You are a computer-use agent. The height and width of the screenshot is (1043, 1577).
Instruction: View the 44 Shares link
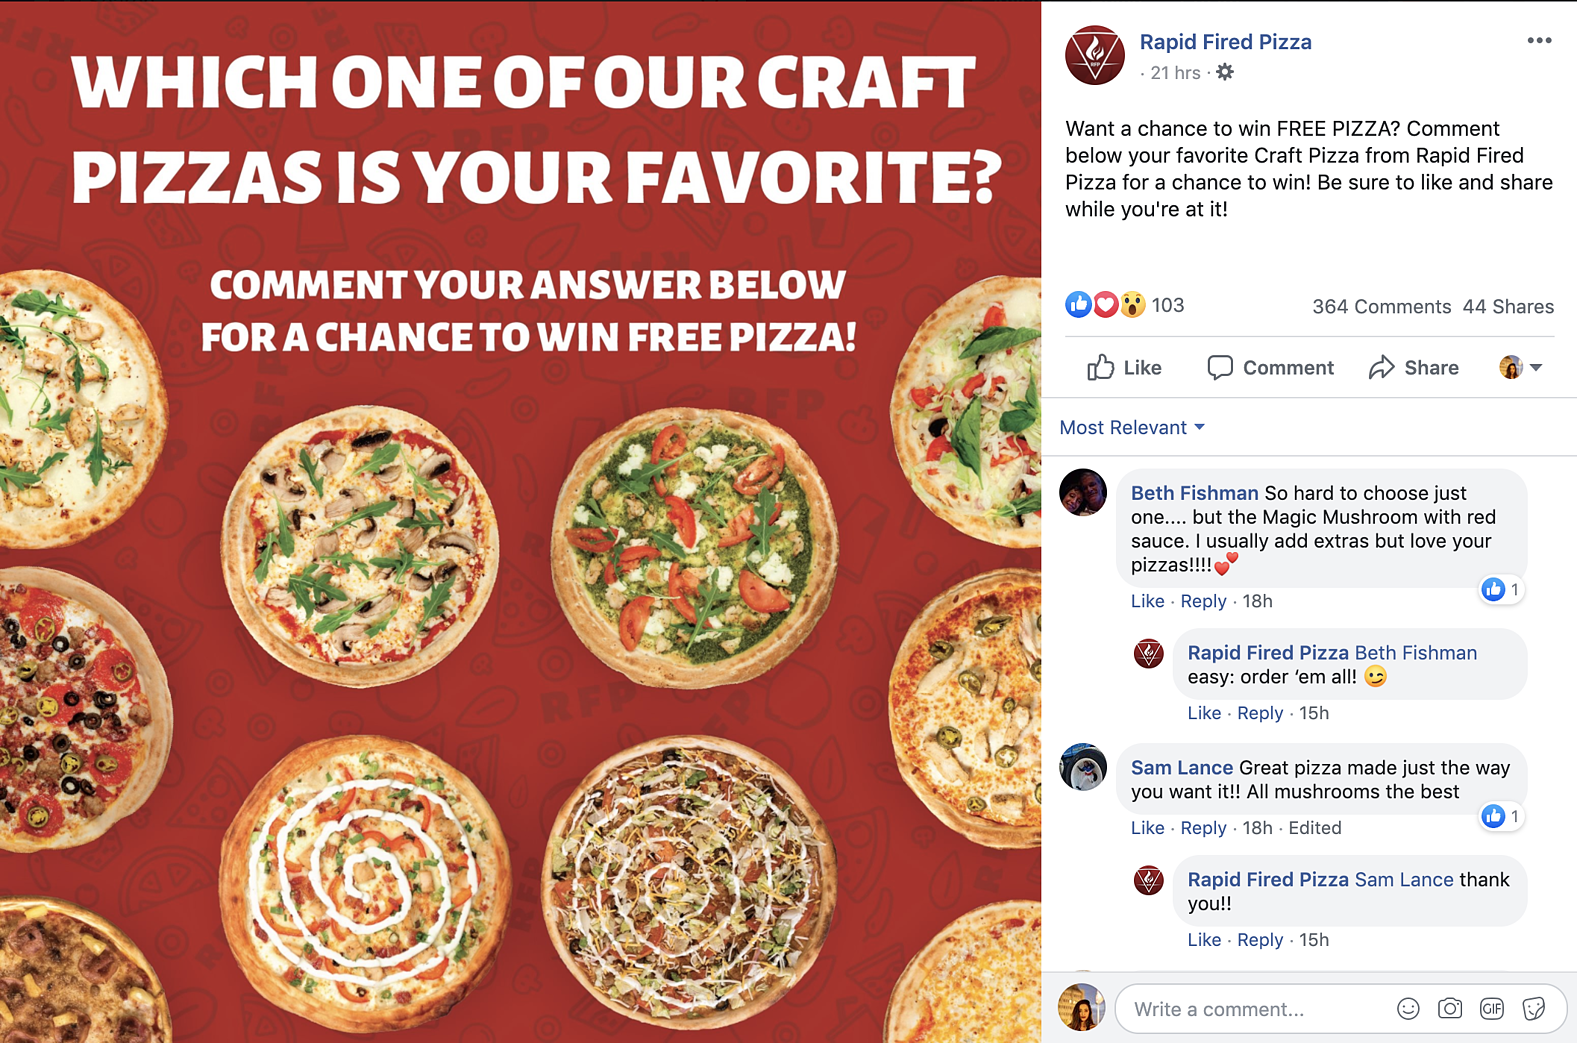(x=1508, y=307)
